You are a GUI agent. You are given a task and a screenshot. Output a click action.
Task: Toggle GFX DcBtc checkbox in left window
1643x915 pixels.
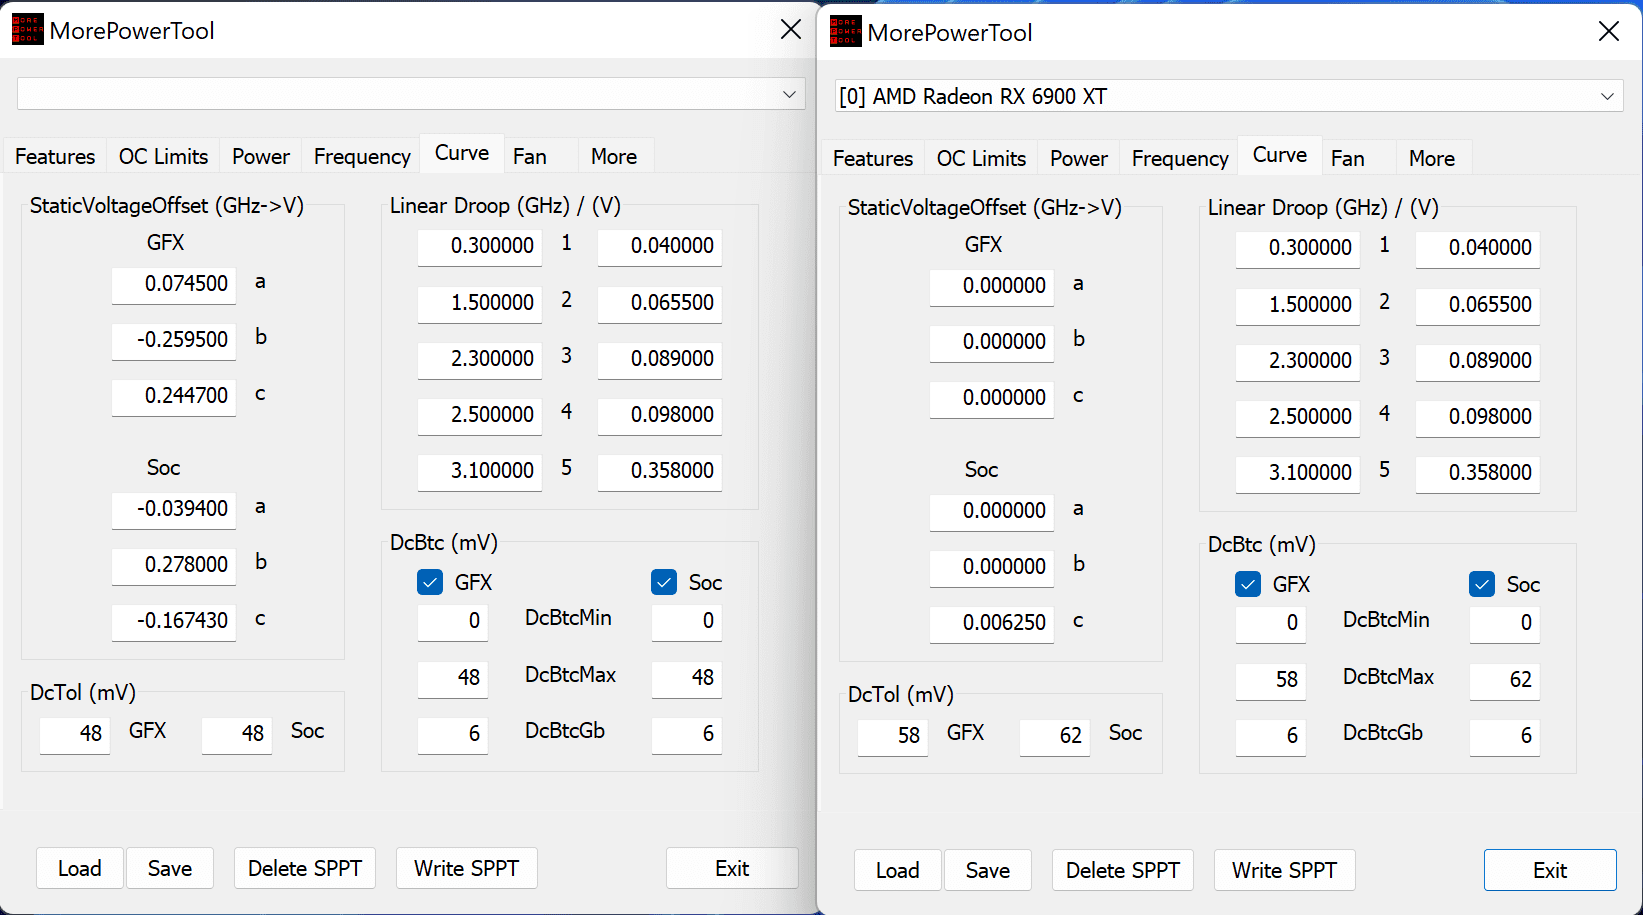[430, 582]
